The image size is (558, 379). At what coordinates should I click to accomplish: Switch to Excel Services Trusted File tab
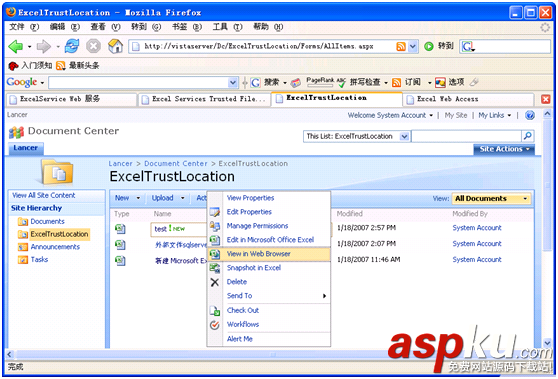tap(204, 99)
